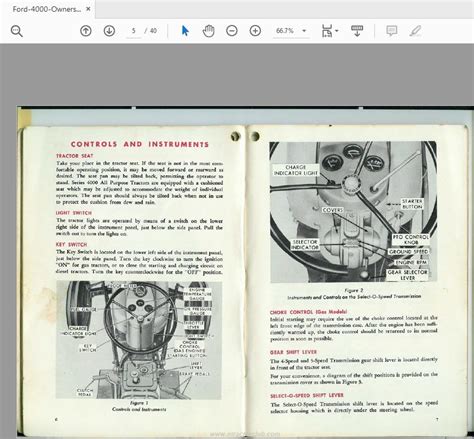This screenshot has height=439, width=474.
Task: Zoom in using the plus button
Action: pyautogui.click(x=255, y=31)
